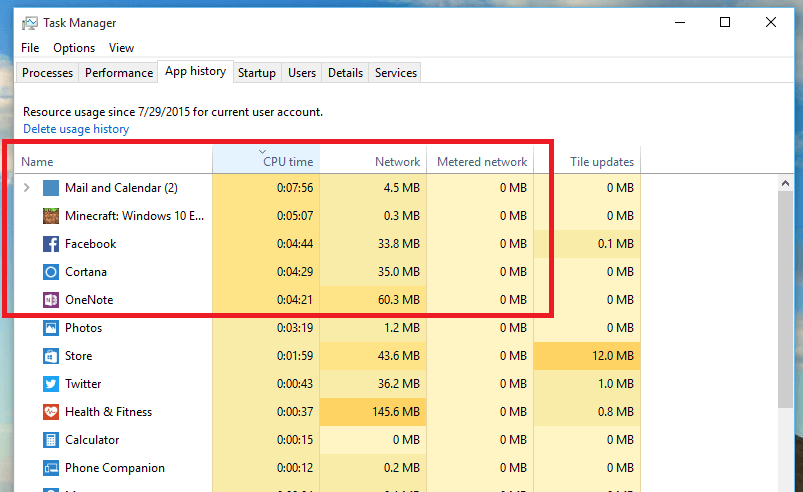Viewport: 803px width, 492px height.
Task: Click the 60.3 MB network value
Action: 399,300
